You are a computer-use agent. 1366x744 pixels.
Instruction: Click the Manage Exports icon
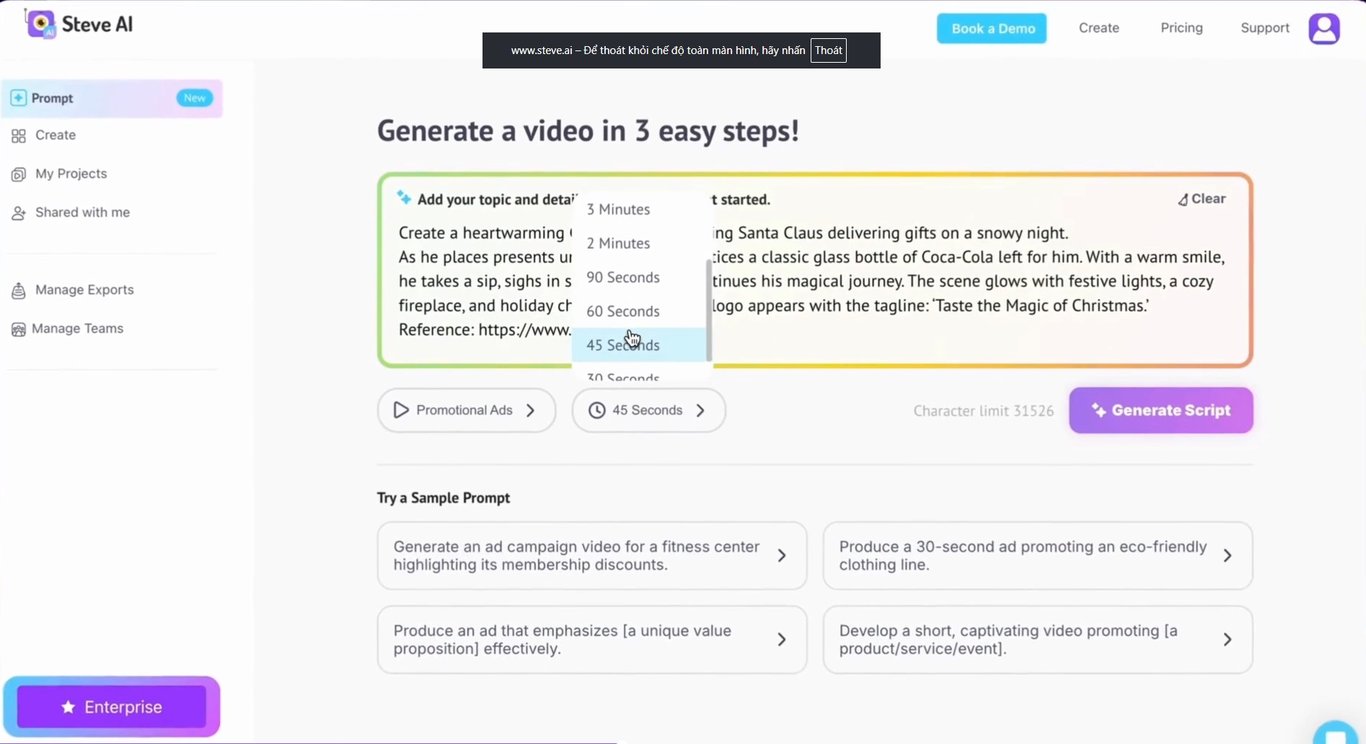point(18,291)
